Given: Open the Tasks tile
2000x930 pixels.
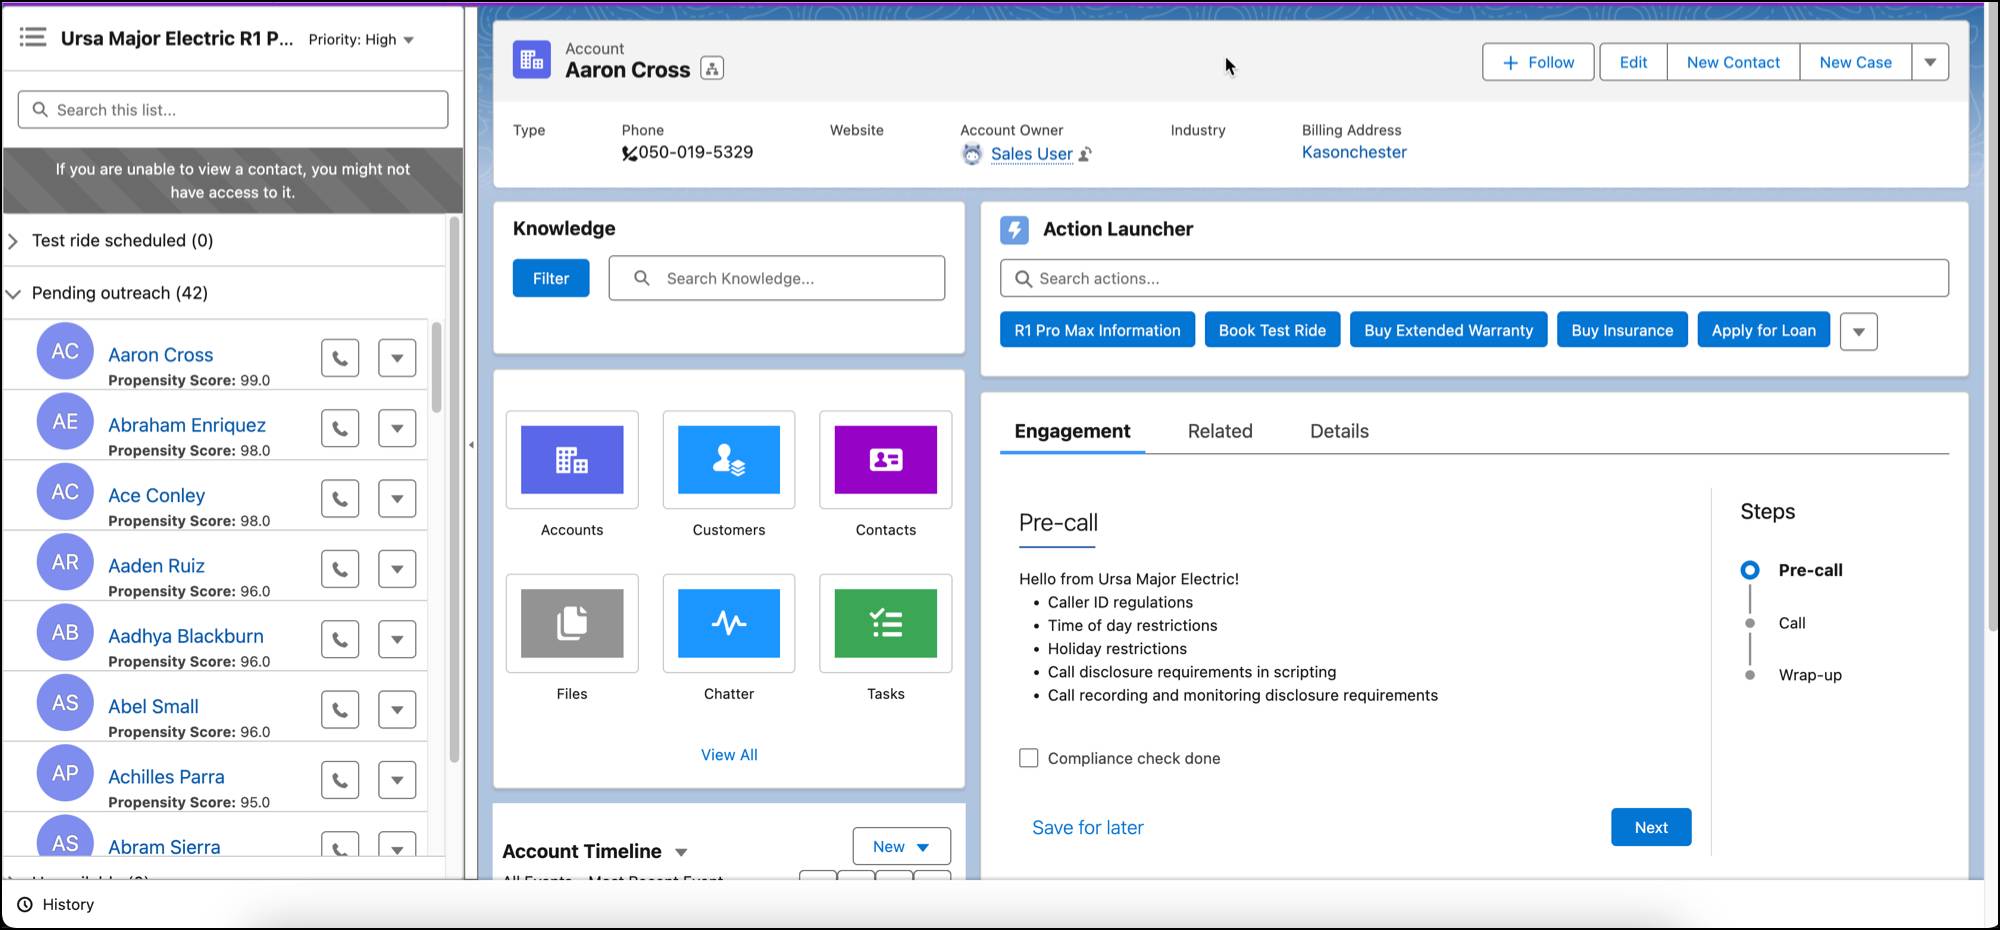Looking at the screenshot, I should (x=886, y=623).
